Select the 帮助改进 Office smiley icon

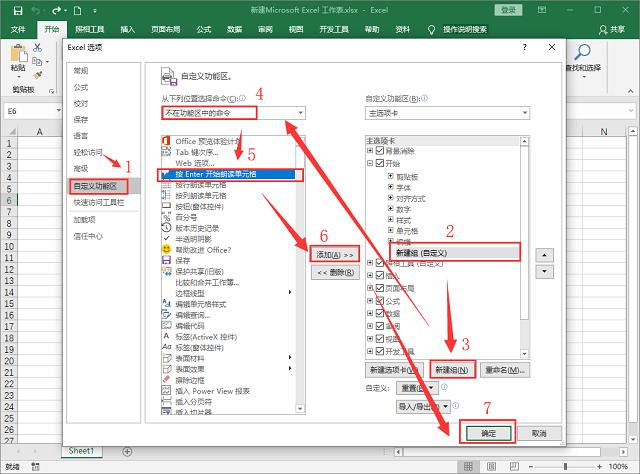click(166, 249)
